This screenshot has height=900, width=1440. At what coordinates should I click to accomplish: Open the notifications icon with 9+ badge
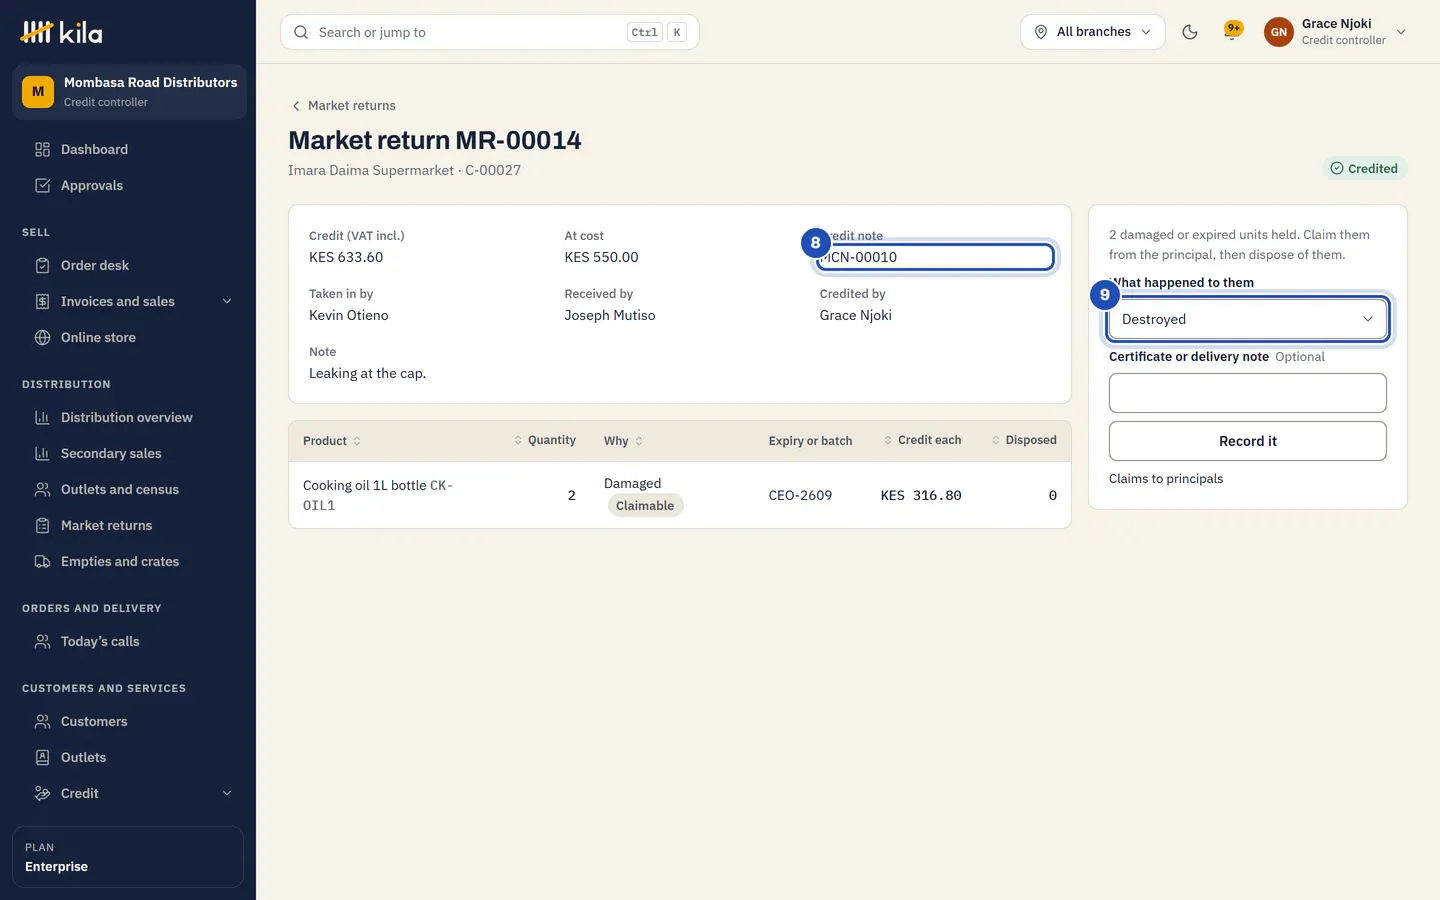pos(1233,31)
